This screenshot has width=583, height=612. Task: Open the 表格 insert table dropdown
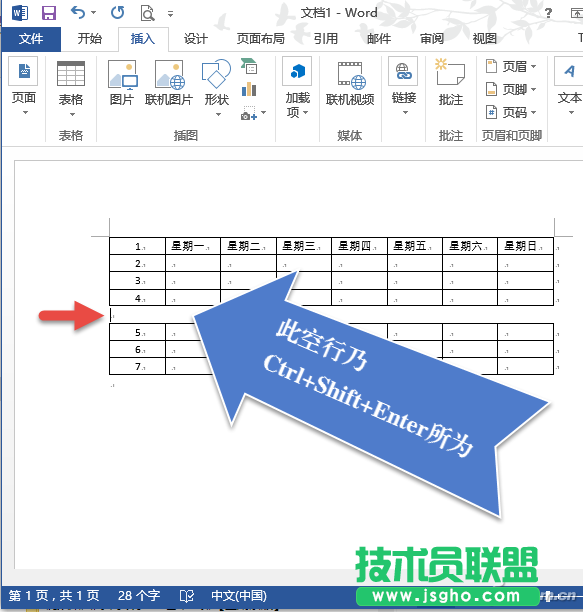71,89
